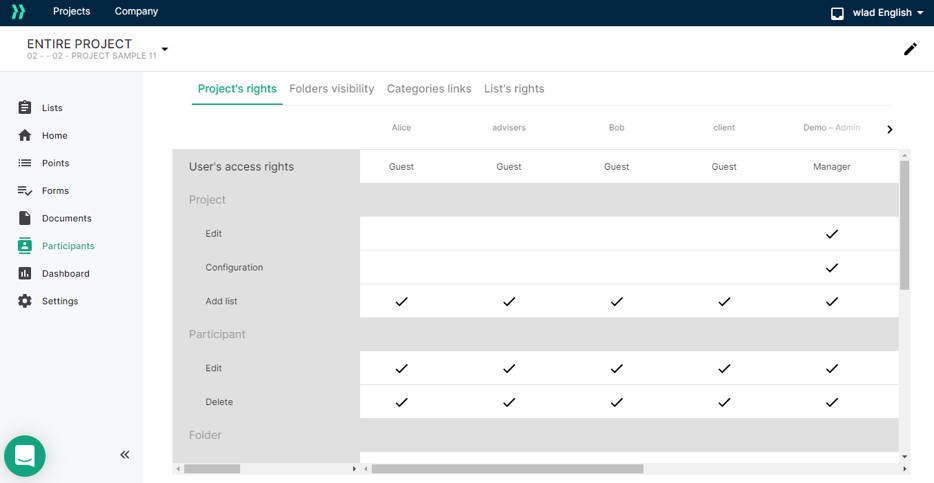The height and width of the screenshot is (483, 934).
Task: Toggle Participant Delete right for client
Action: coord(724,402)
